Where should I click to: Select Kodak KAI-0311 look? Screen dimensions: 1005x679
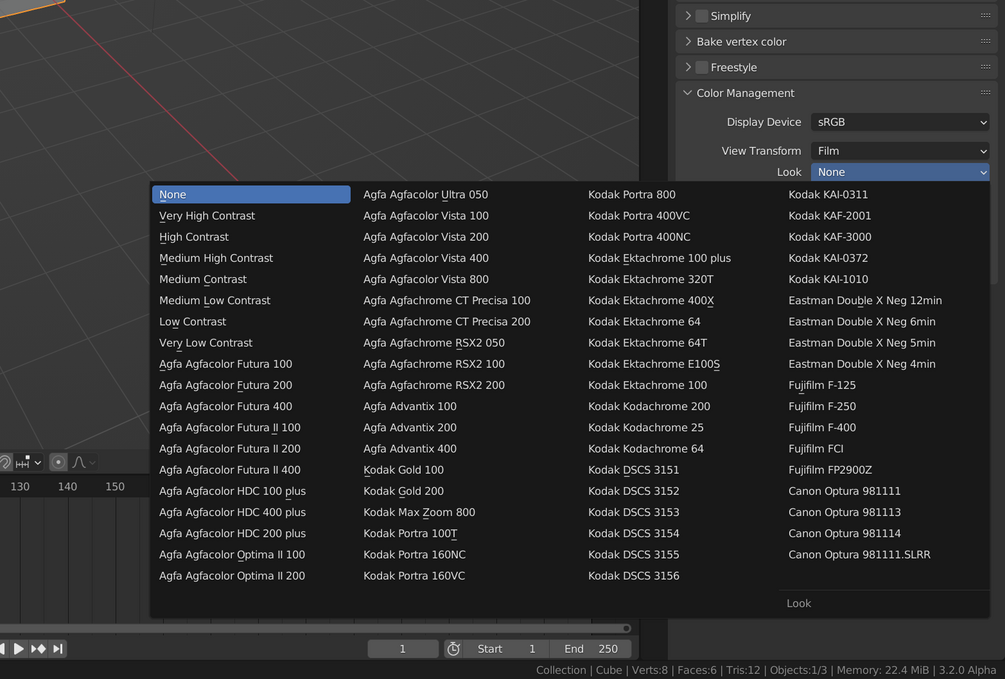pos(828,194)
